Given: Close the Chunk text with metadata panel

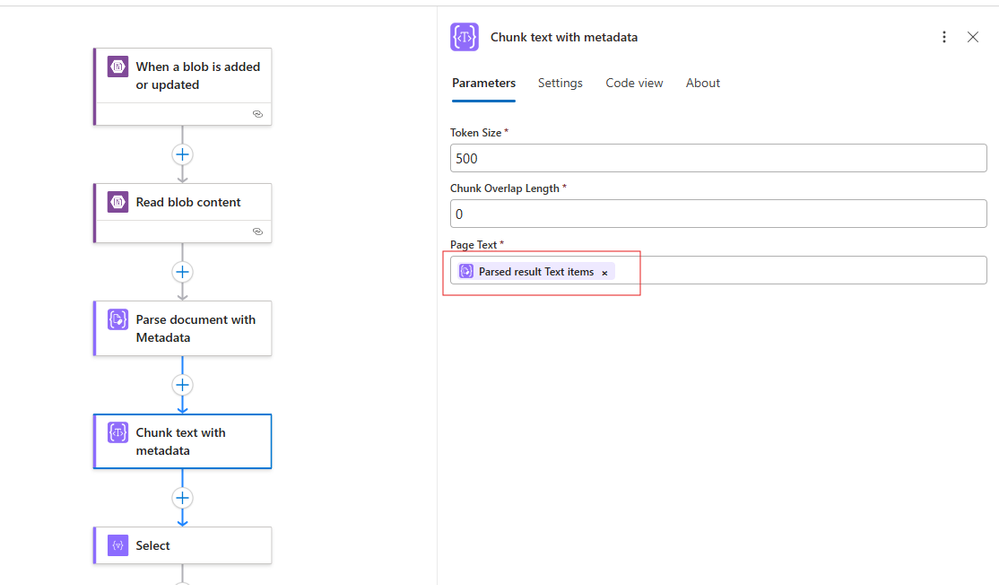Looking at the screenshot, I should coord(973,37).
